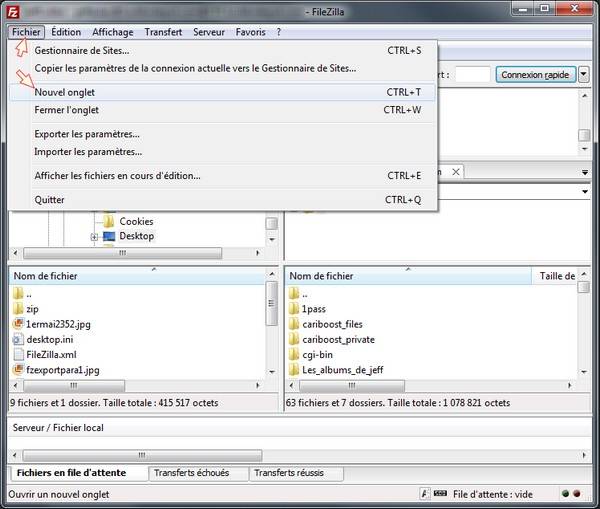Click the zip folder icon
This screenshot has width=600, height=509.
[18, 308]
